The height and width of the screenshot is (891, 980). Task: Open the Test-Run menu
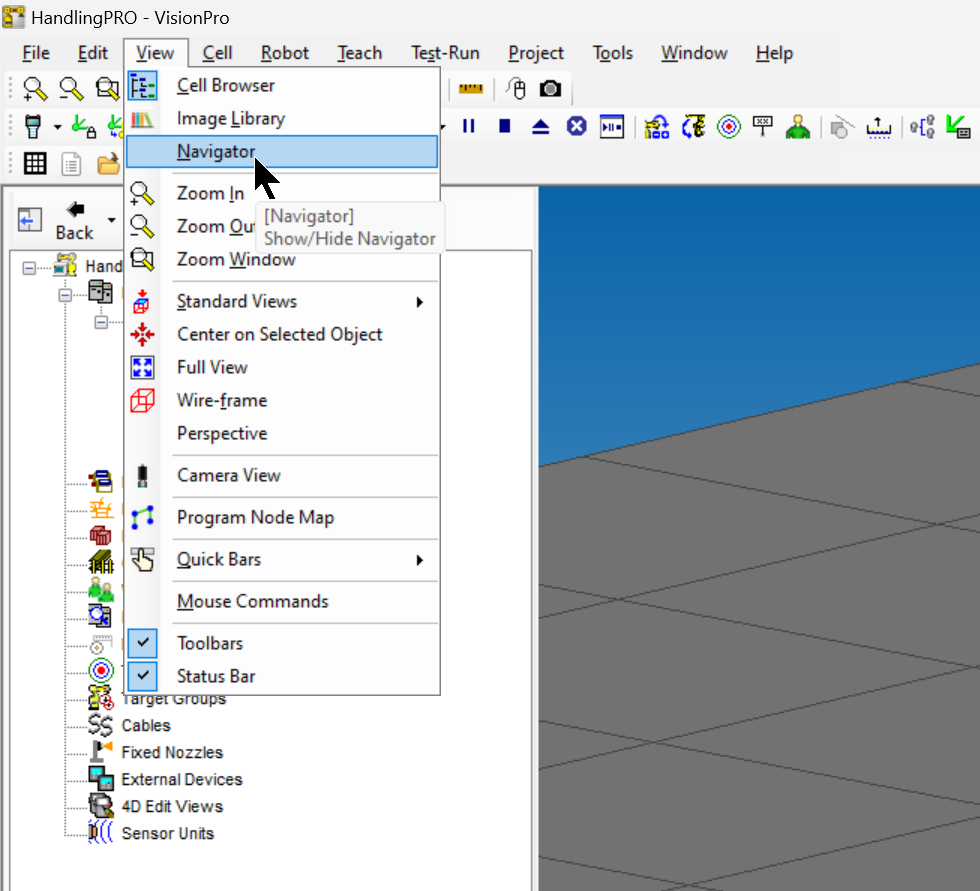pos(445,54)
